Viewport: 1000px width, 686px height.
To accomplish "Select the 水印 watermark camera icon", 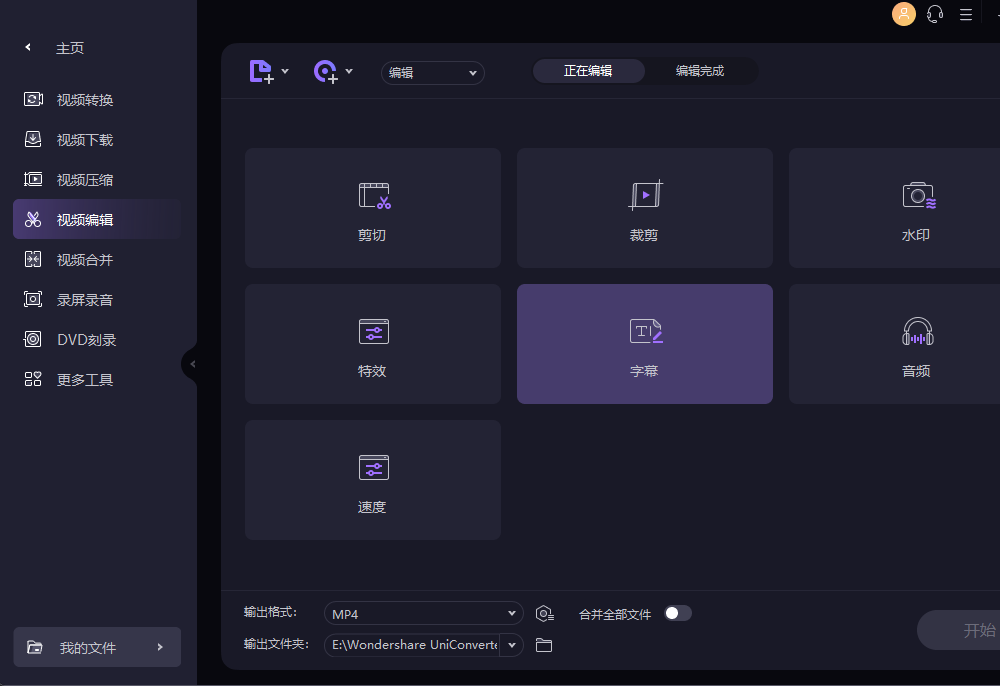I will tap(917, 196).
